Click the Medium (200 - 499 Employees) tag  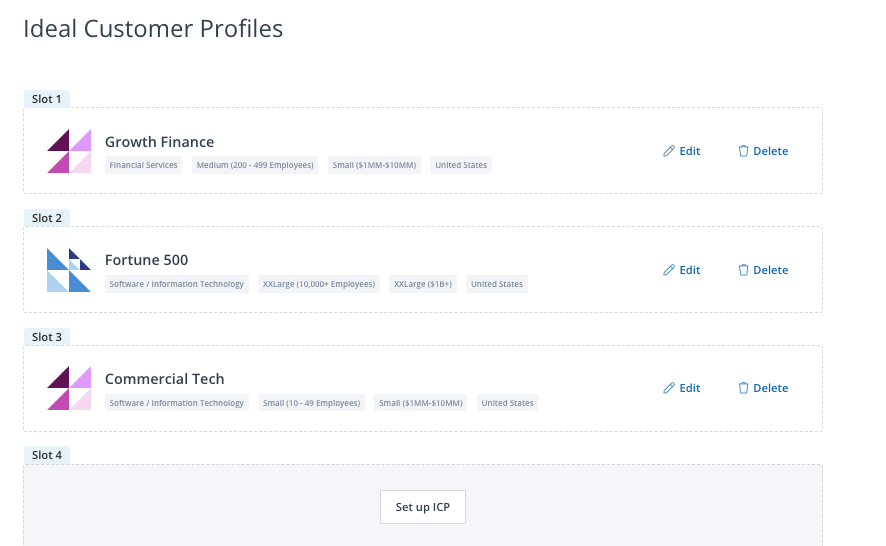255,165
